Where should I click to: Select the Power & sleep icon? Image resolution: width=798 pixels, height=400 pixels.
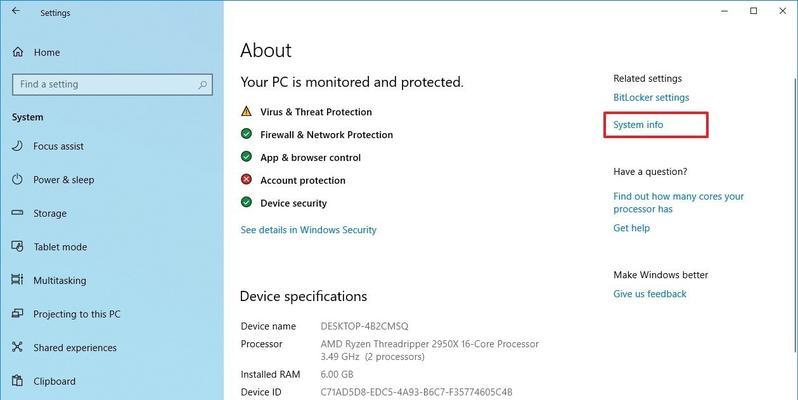click(x=17, y=179)
